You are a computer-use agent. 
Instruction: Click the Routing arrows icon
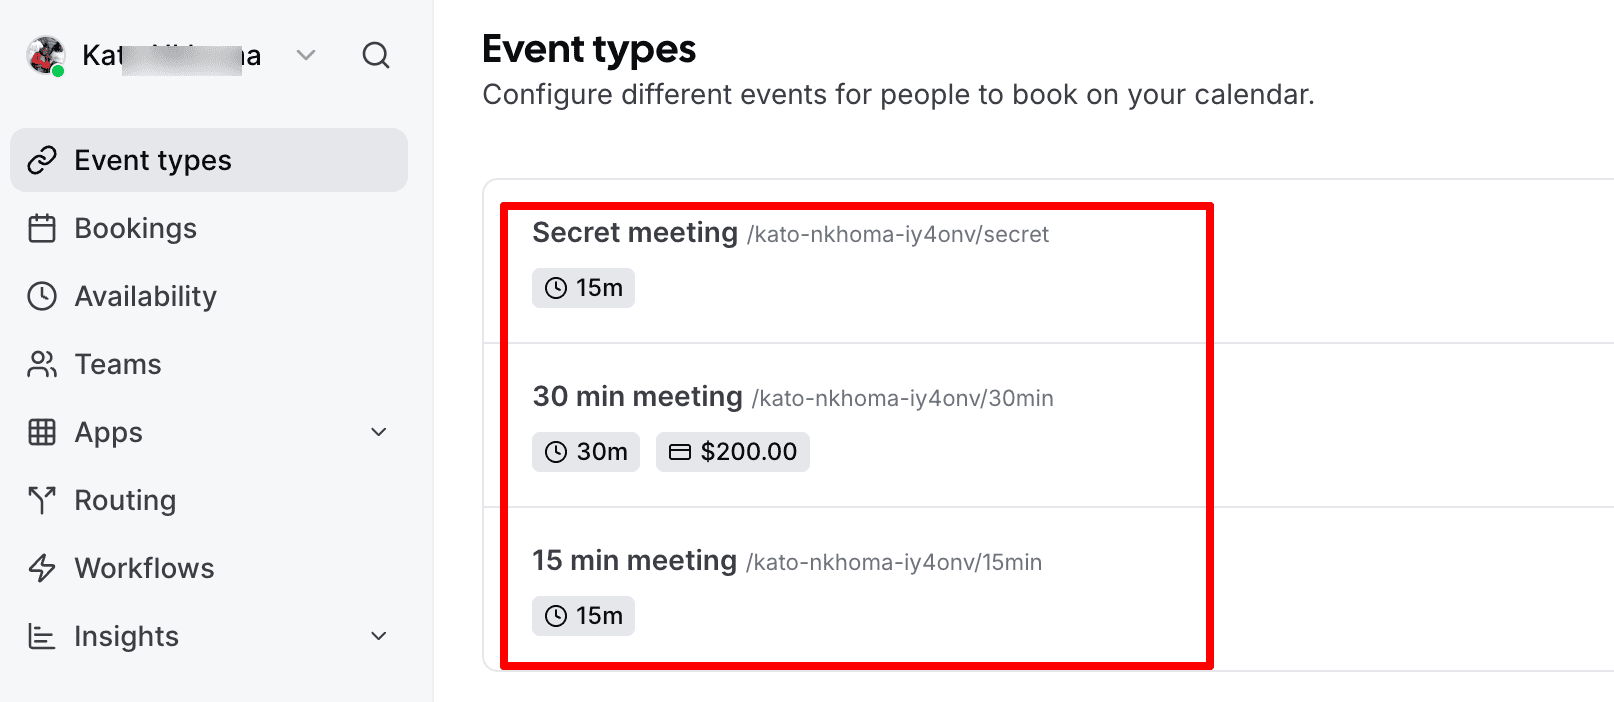pos(41,499)
